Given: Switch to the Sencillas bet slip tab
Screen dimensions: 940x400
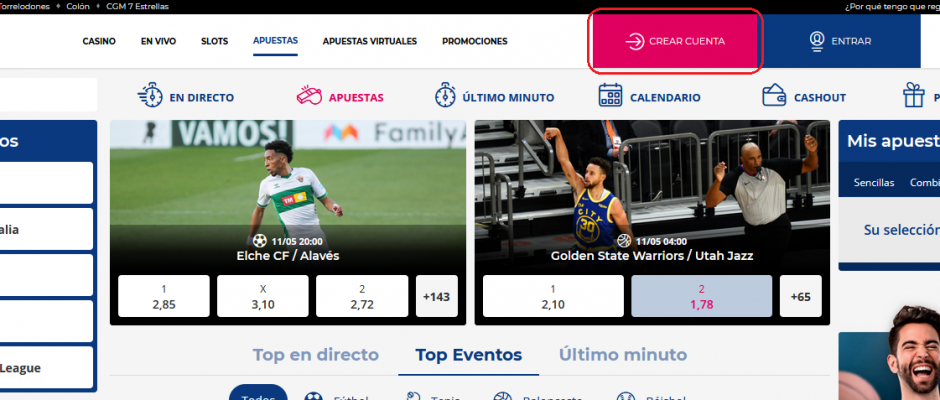Looking at the screenshot, I should (873, 183).
